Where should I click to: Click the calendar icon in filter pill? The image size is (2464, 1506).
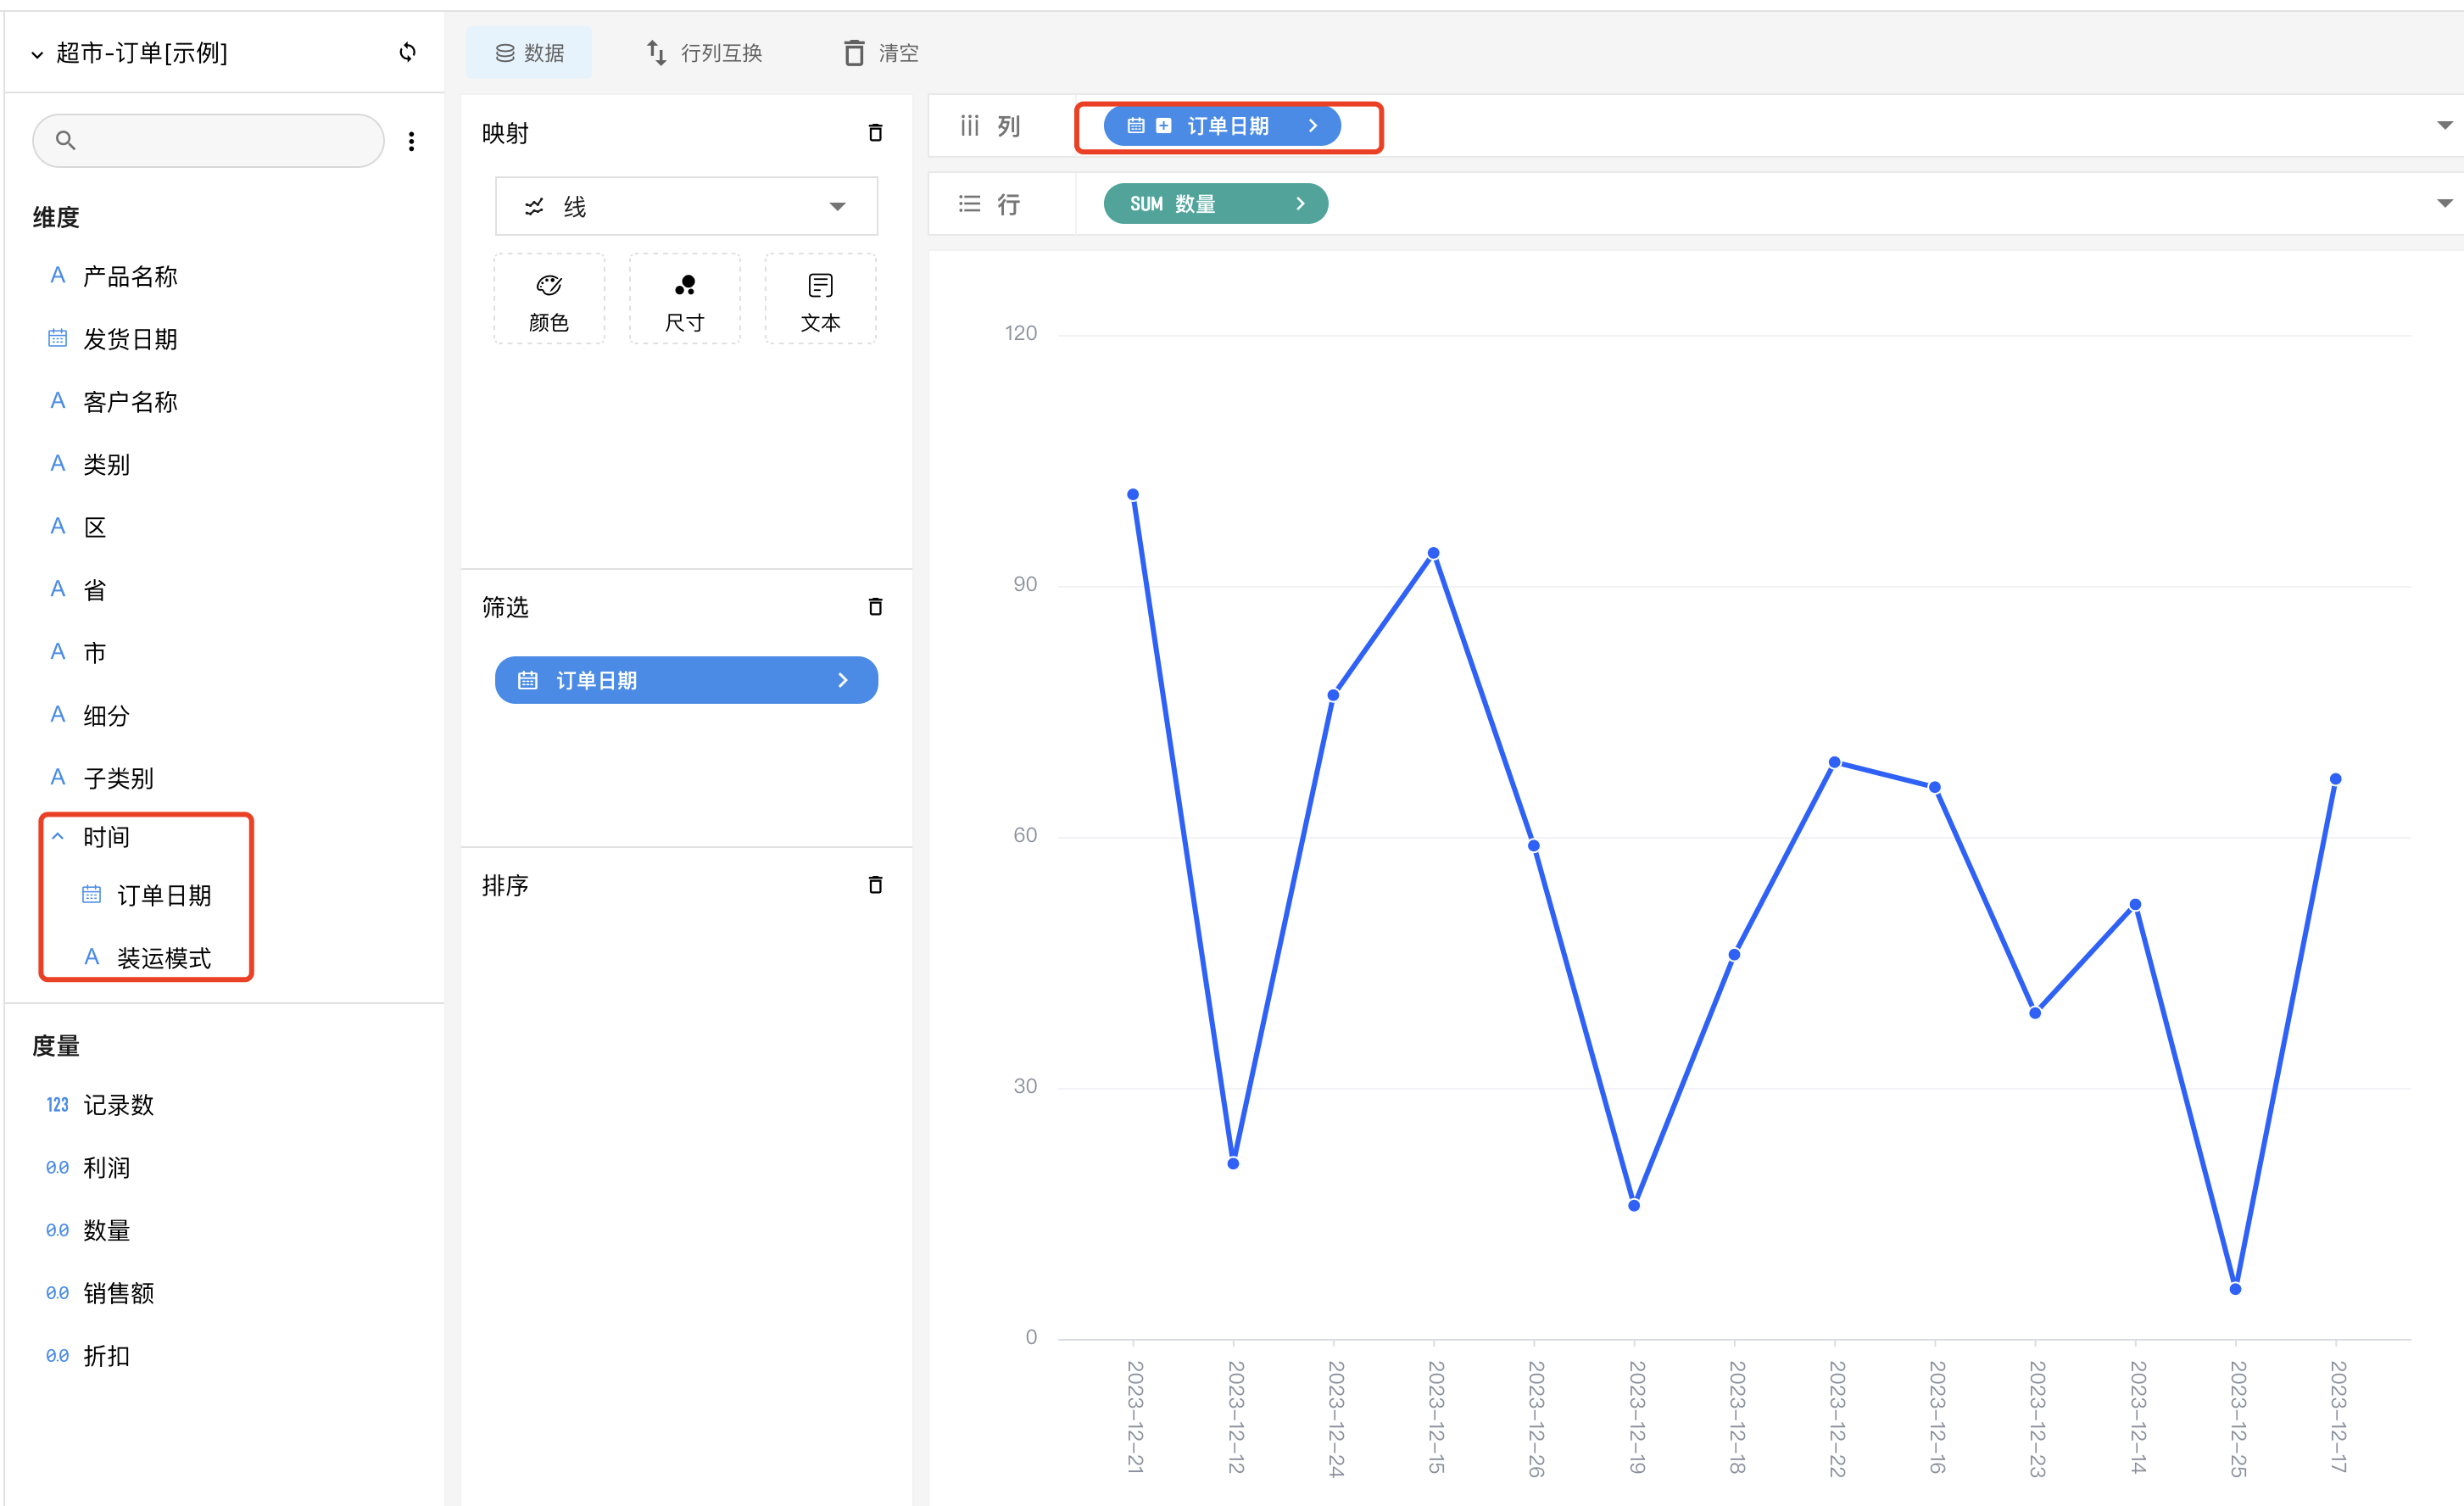[x=527, y=681]
